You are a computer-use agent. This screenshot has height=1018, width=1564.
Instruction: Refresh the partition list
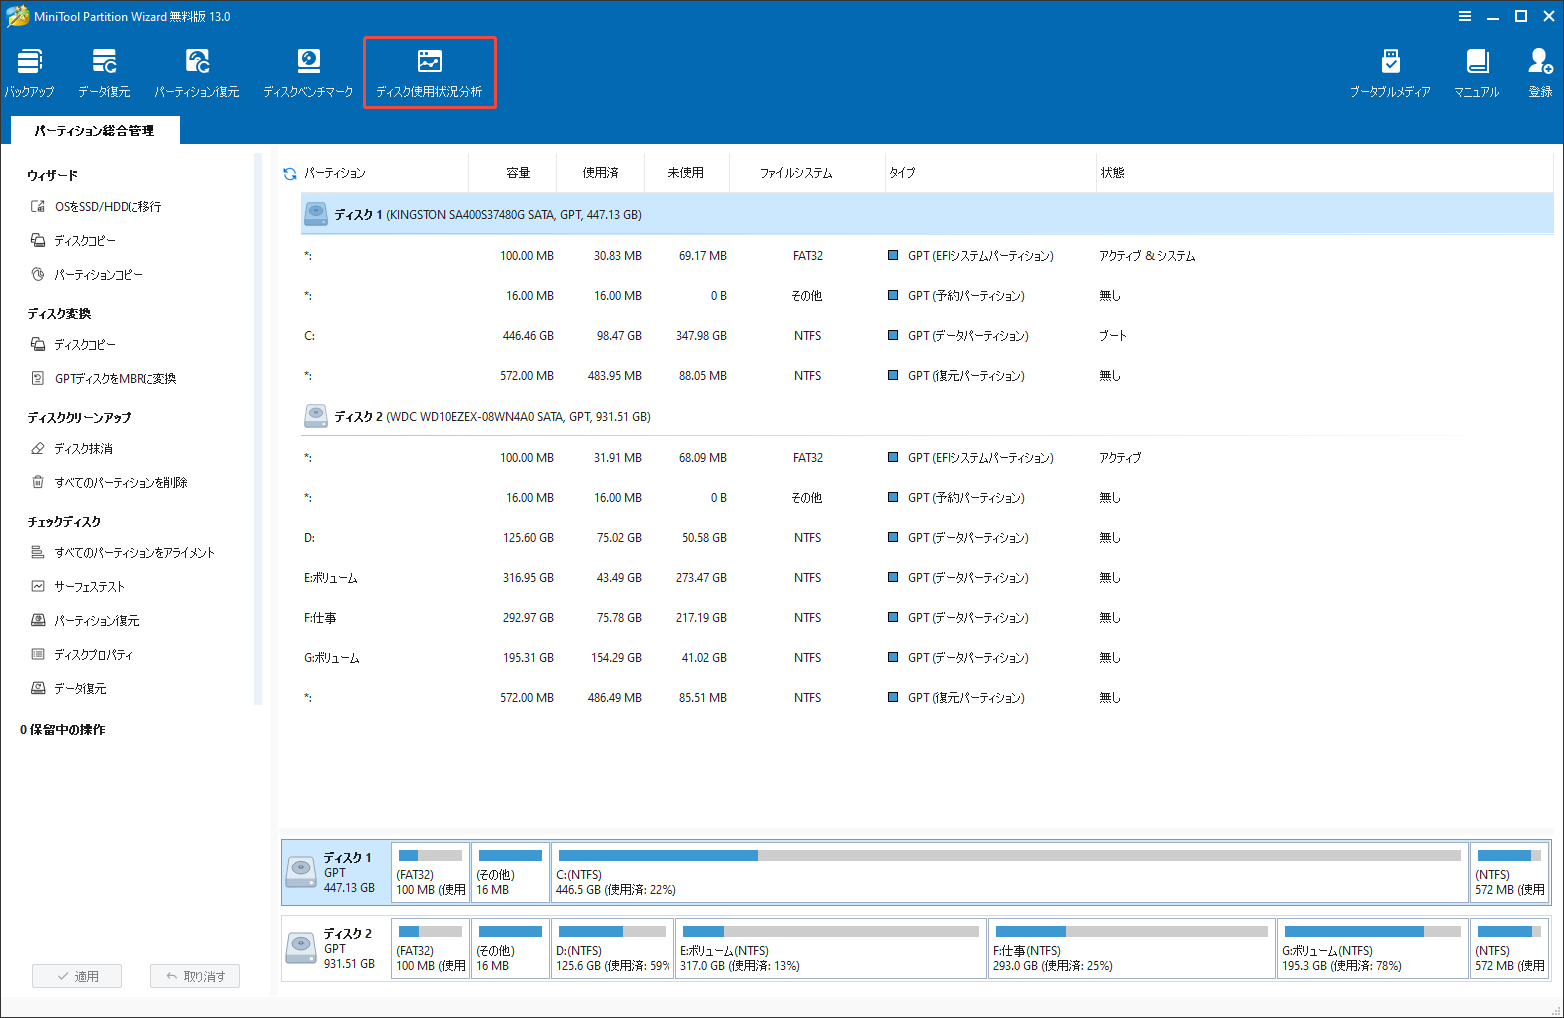(288, 172)
